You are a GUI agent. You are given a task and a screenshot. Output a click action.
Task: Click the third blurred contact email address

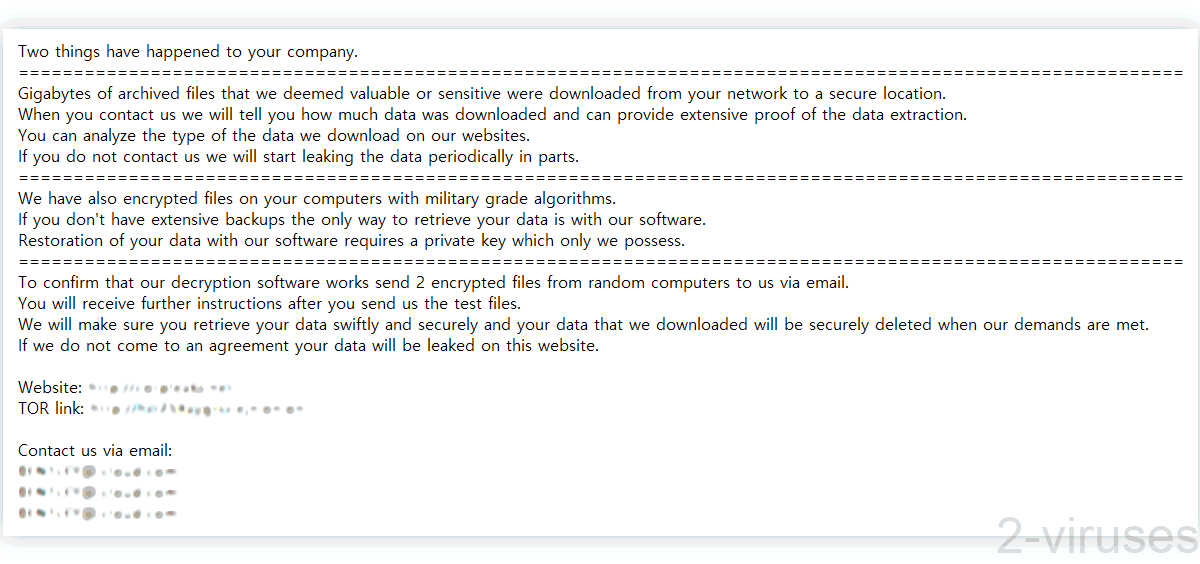click(97, 513)
